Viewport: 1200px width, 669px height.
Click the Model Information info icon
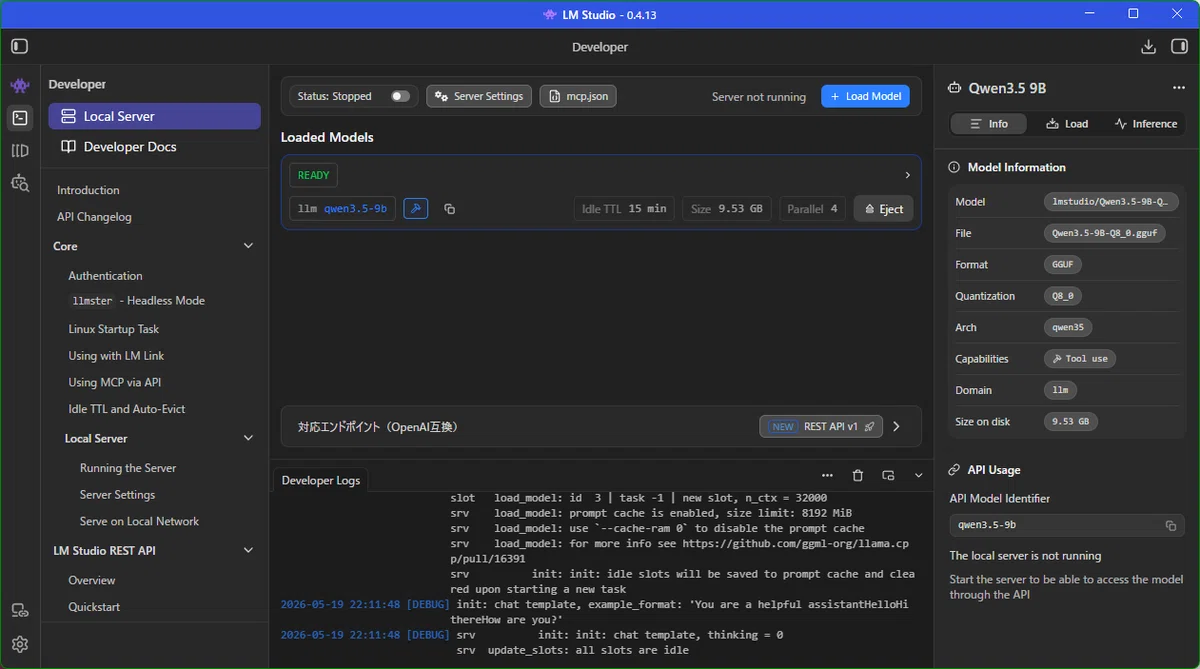(x=955, y=167)
